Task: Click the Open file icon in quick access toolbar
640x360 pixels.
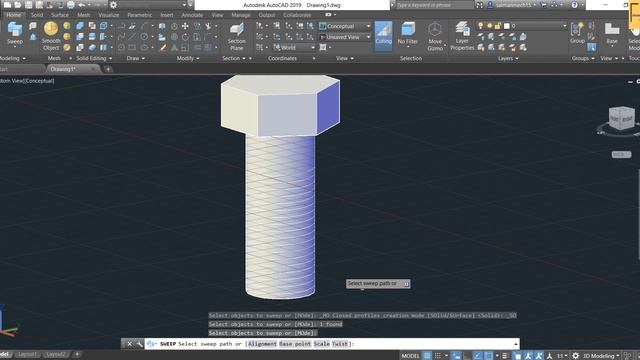Action: pos(18,5)
